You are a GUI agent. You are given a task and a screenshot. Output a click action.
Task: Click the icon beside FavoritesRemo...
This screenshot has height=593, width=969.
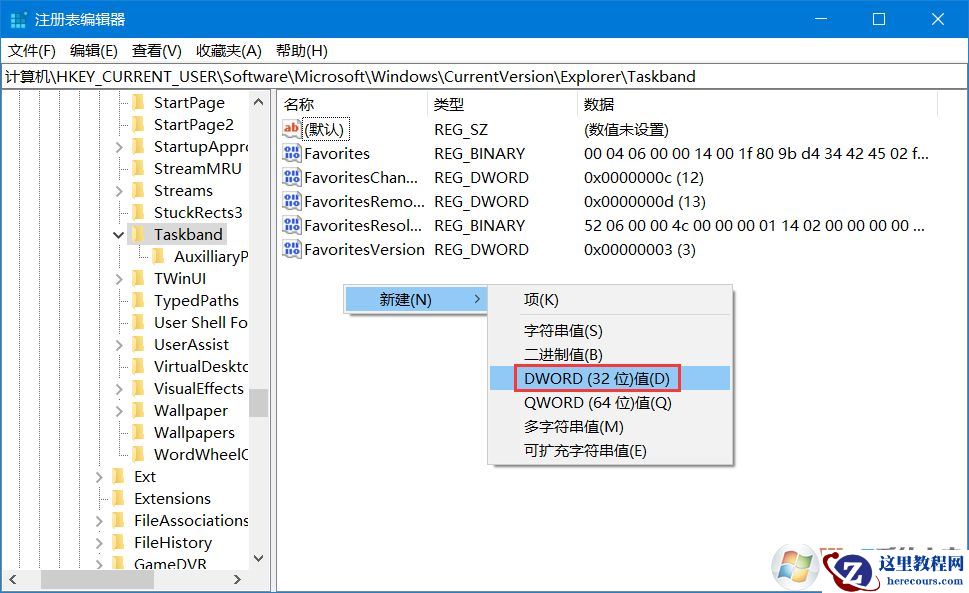(290, 201)
